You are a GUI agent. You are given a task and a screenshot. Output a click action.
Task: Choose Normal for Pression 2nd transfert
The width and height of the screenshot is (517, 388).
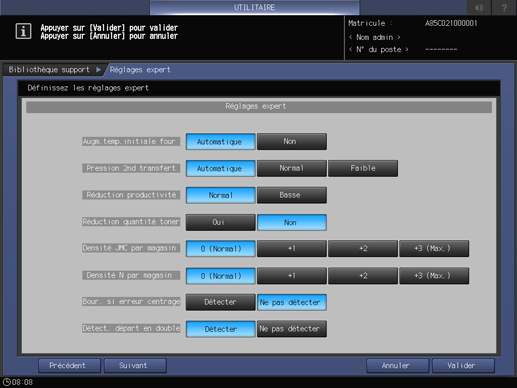[x=292, y=168]
